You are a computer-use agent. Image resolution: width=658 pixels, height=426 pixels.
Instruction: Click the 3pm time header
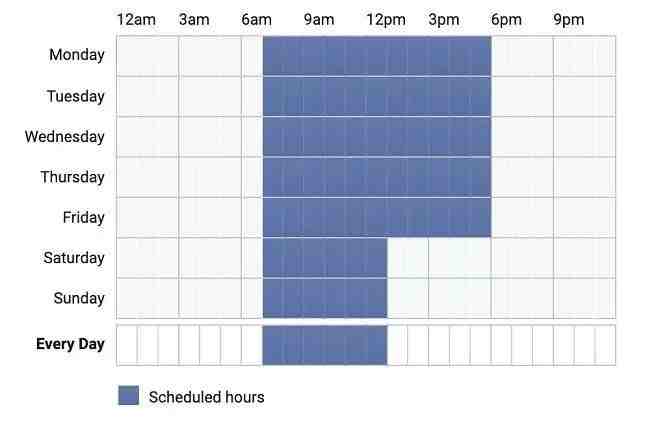[x=444, y=20]
